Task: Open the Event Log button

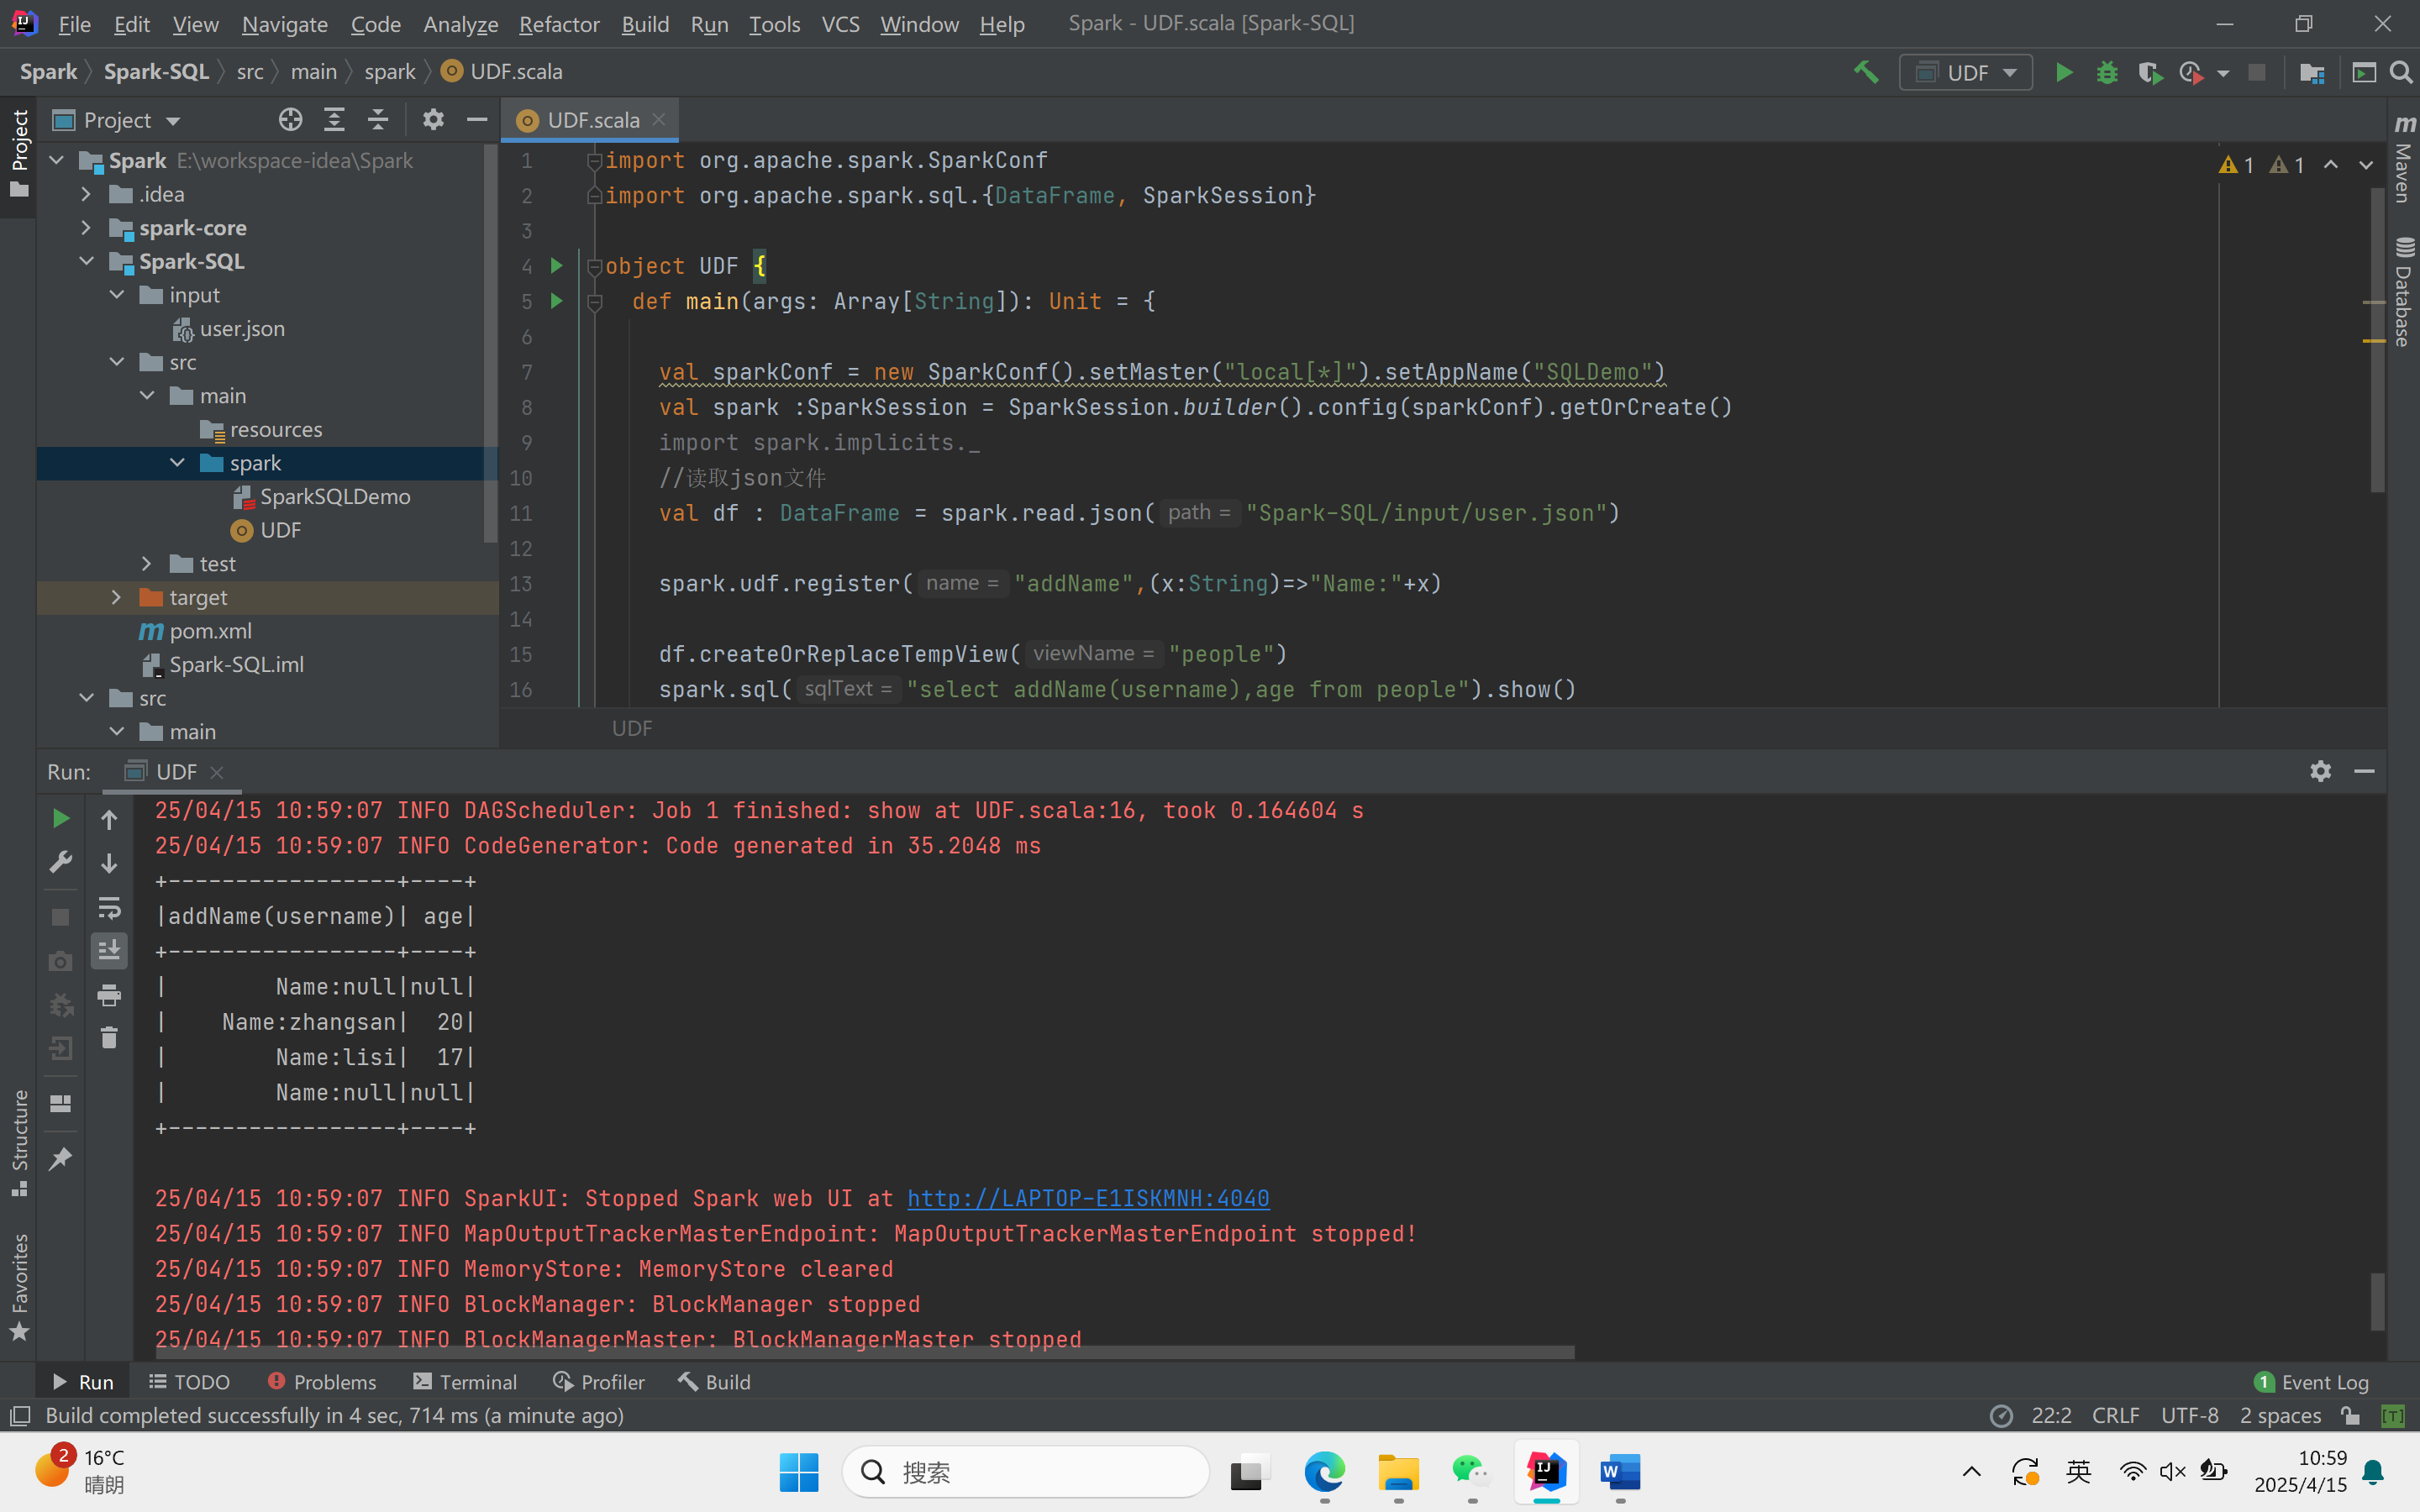Action: (x=2312, y=1382)
